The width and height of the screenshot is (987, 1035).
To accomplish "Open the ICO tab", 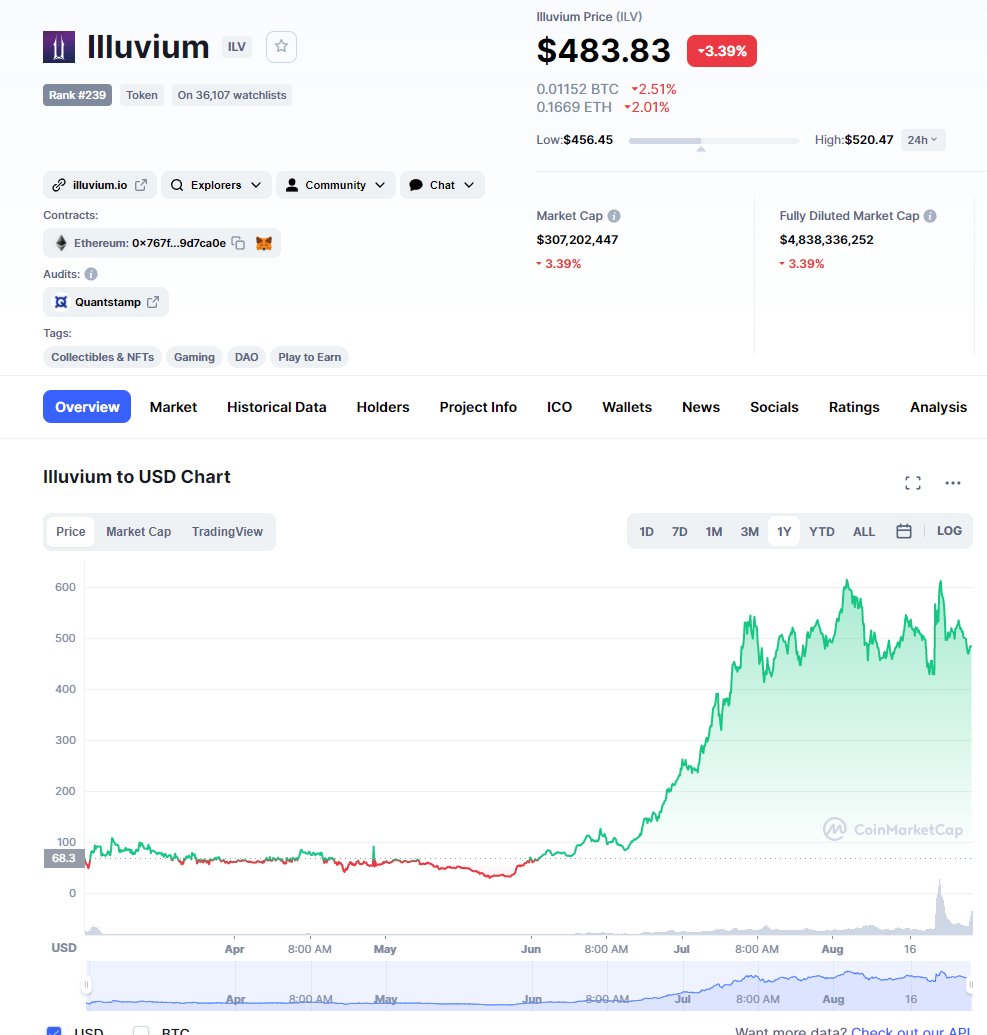I will tap(559, 407).
